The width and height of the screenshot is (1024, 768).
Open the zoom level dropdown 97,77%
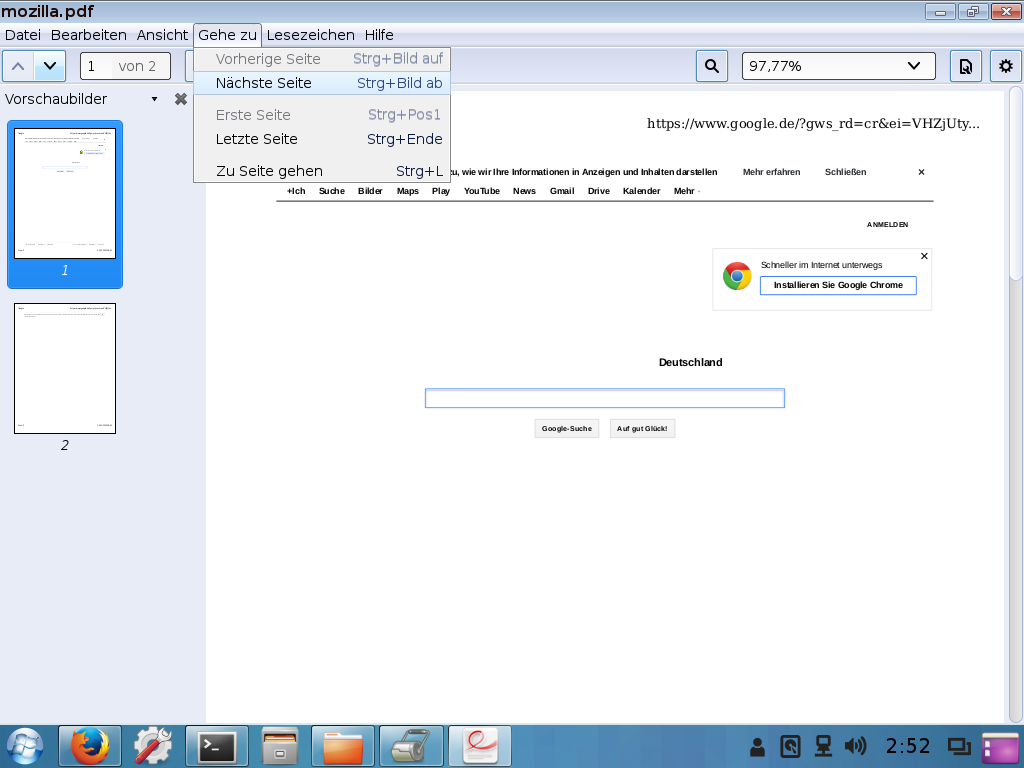(x=839, y=66)
